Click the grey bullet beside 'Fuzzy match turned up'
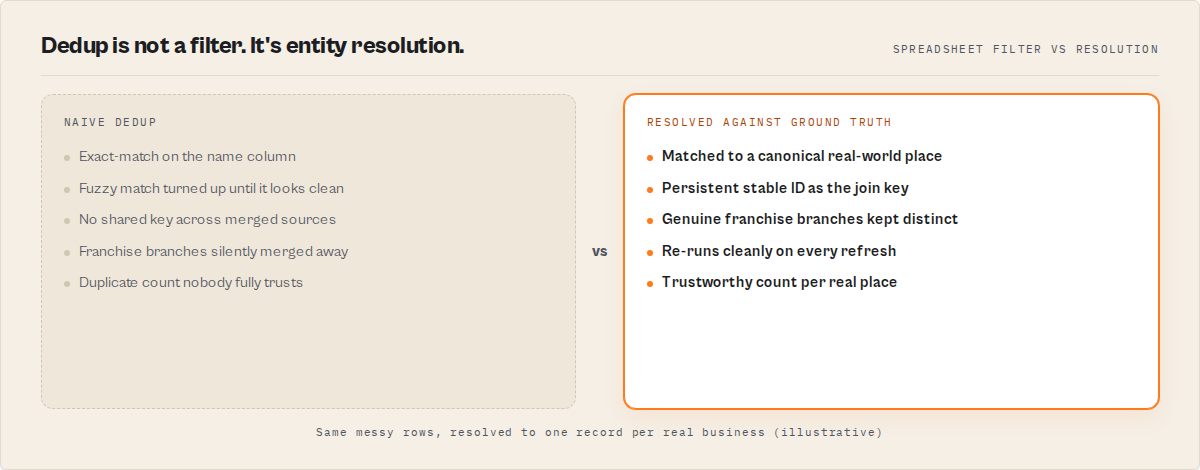Image resolution: width=1200 pixels, height=470 pixels. point(67,189)
